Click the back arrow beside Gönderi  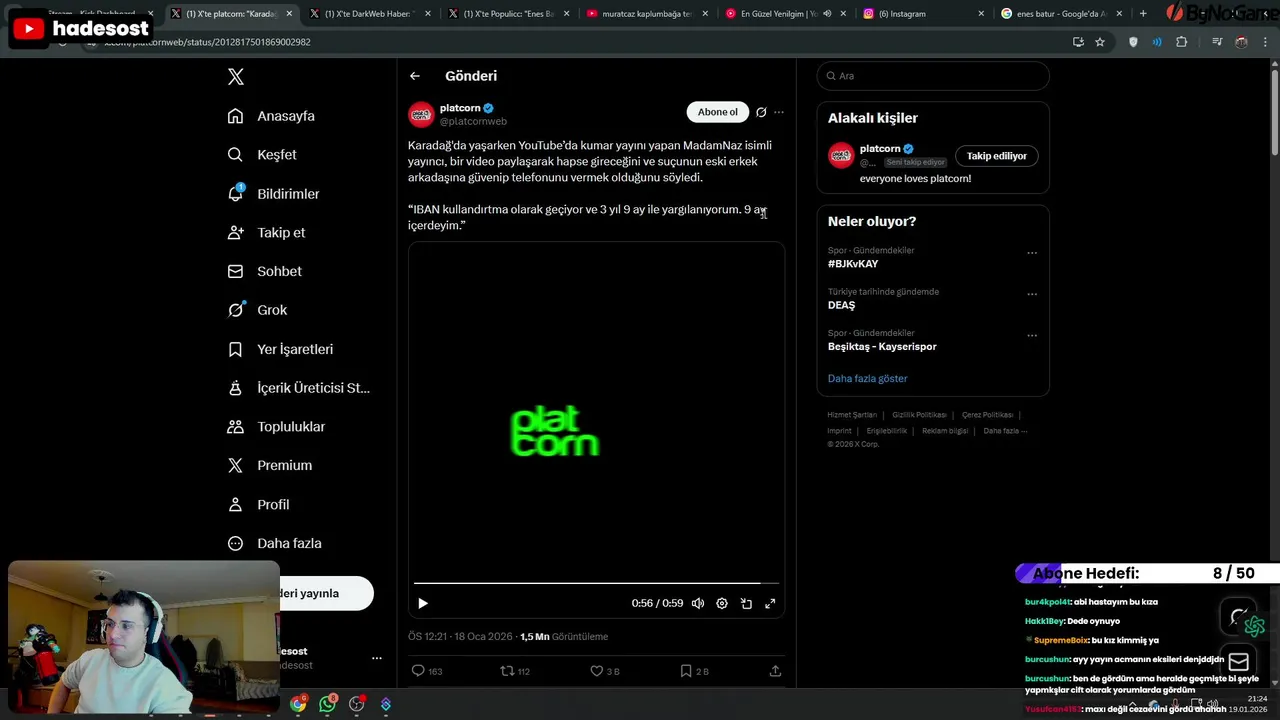tap(415, 76)
